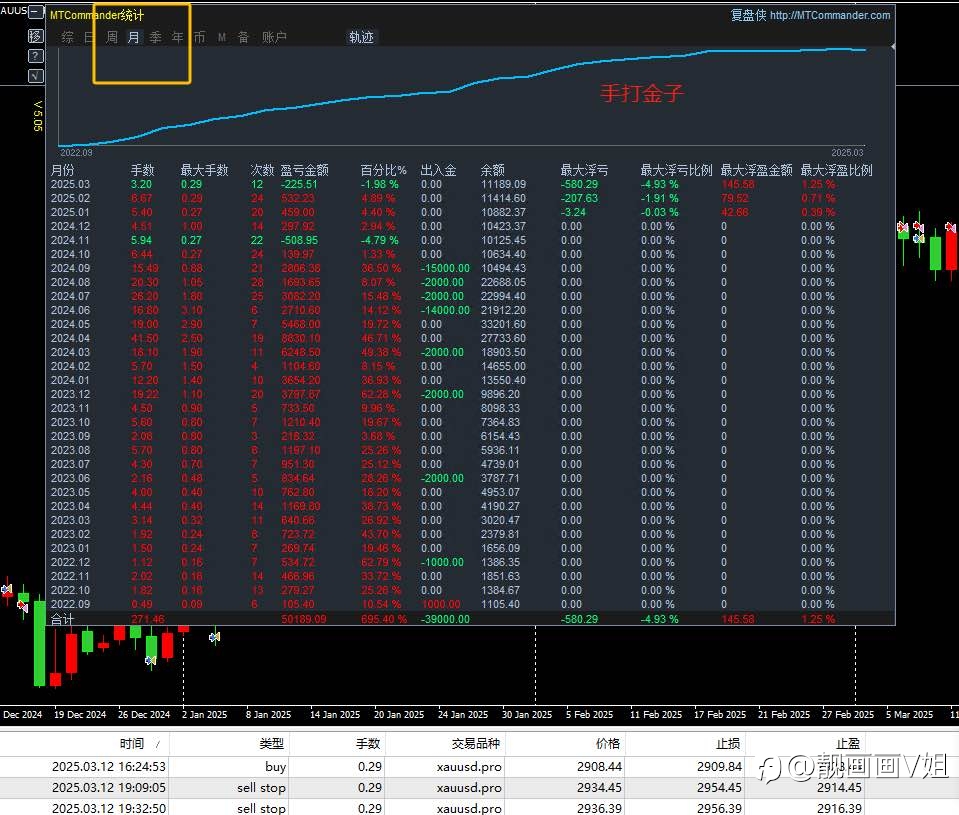This screenshot has width=959, height=815.
Task: Open the 币 symbol tab
Action: tap(199, 37)
